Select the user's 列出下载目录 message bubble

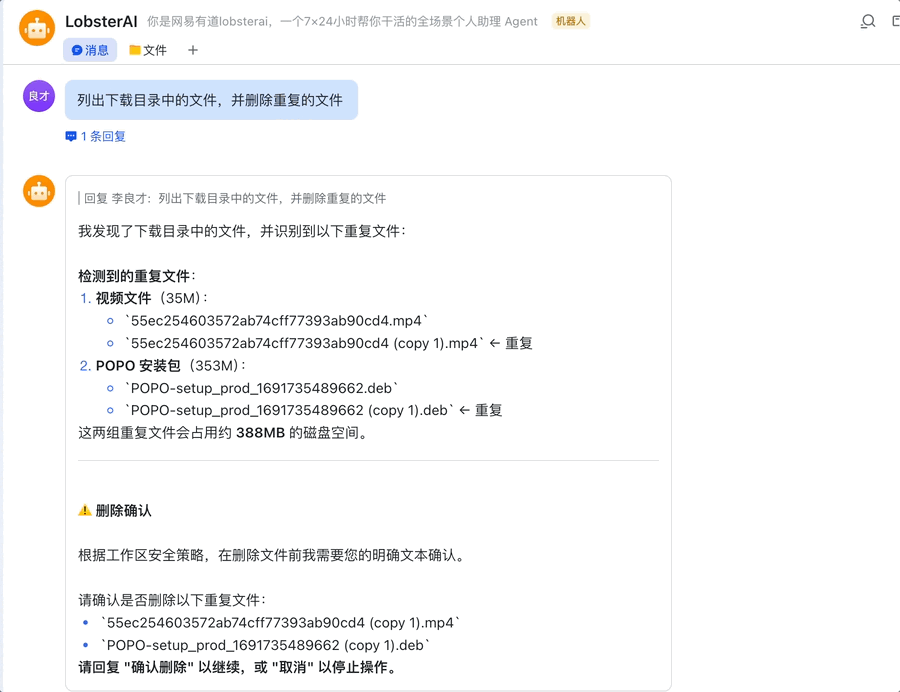pos(211,100)
